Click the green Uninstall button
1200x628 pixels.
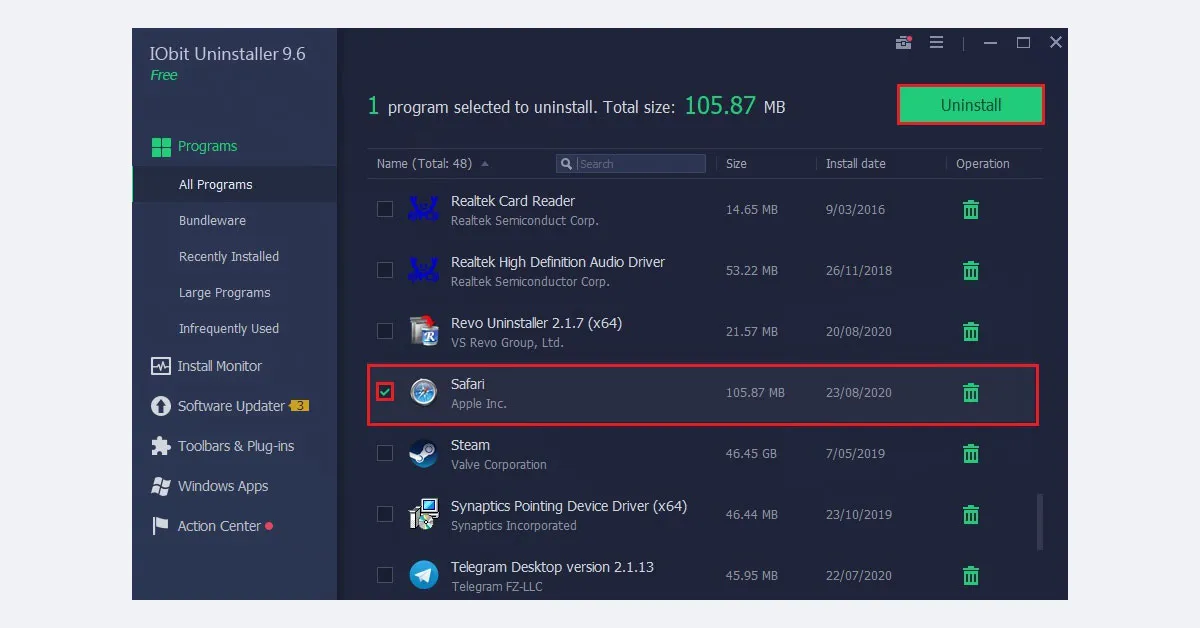click(970, 105)
